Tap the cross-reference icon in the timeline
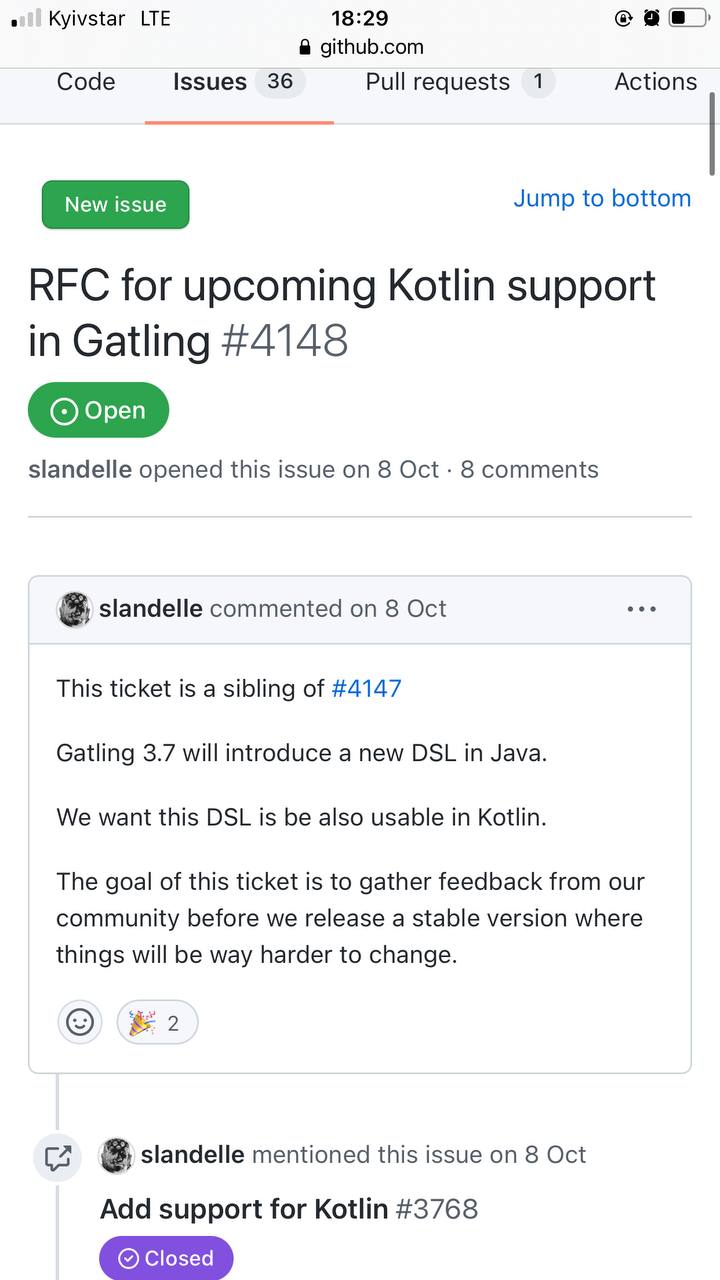 pyautogui.click(x=57, y=1157)
